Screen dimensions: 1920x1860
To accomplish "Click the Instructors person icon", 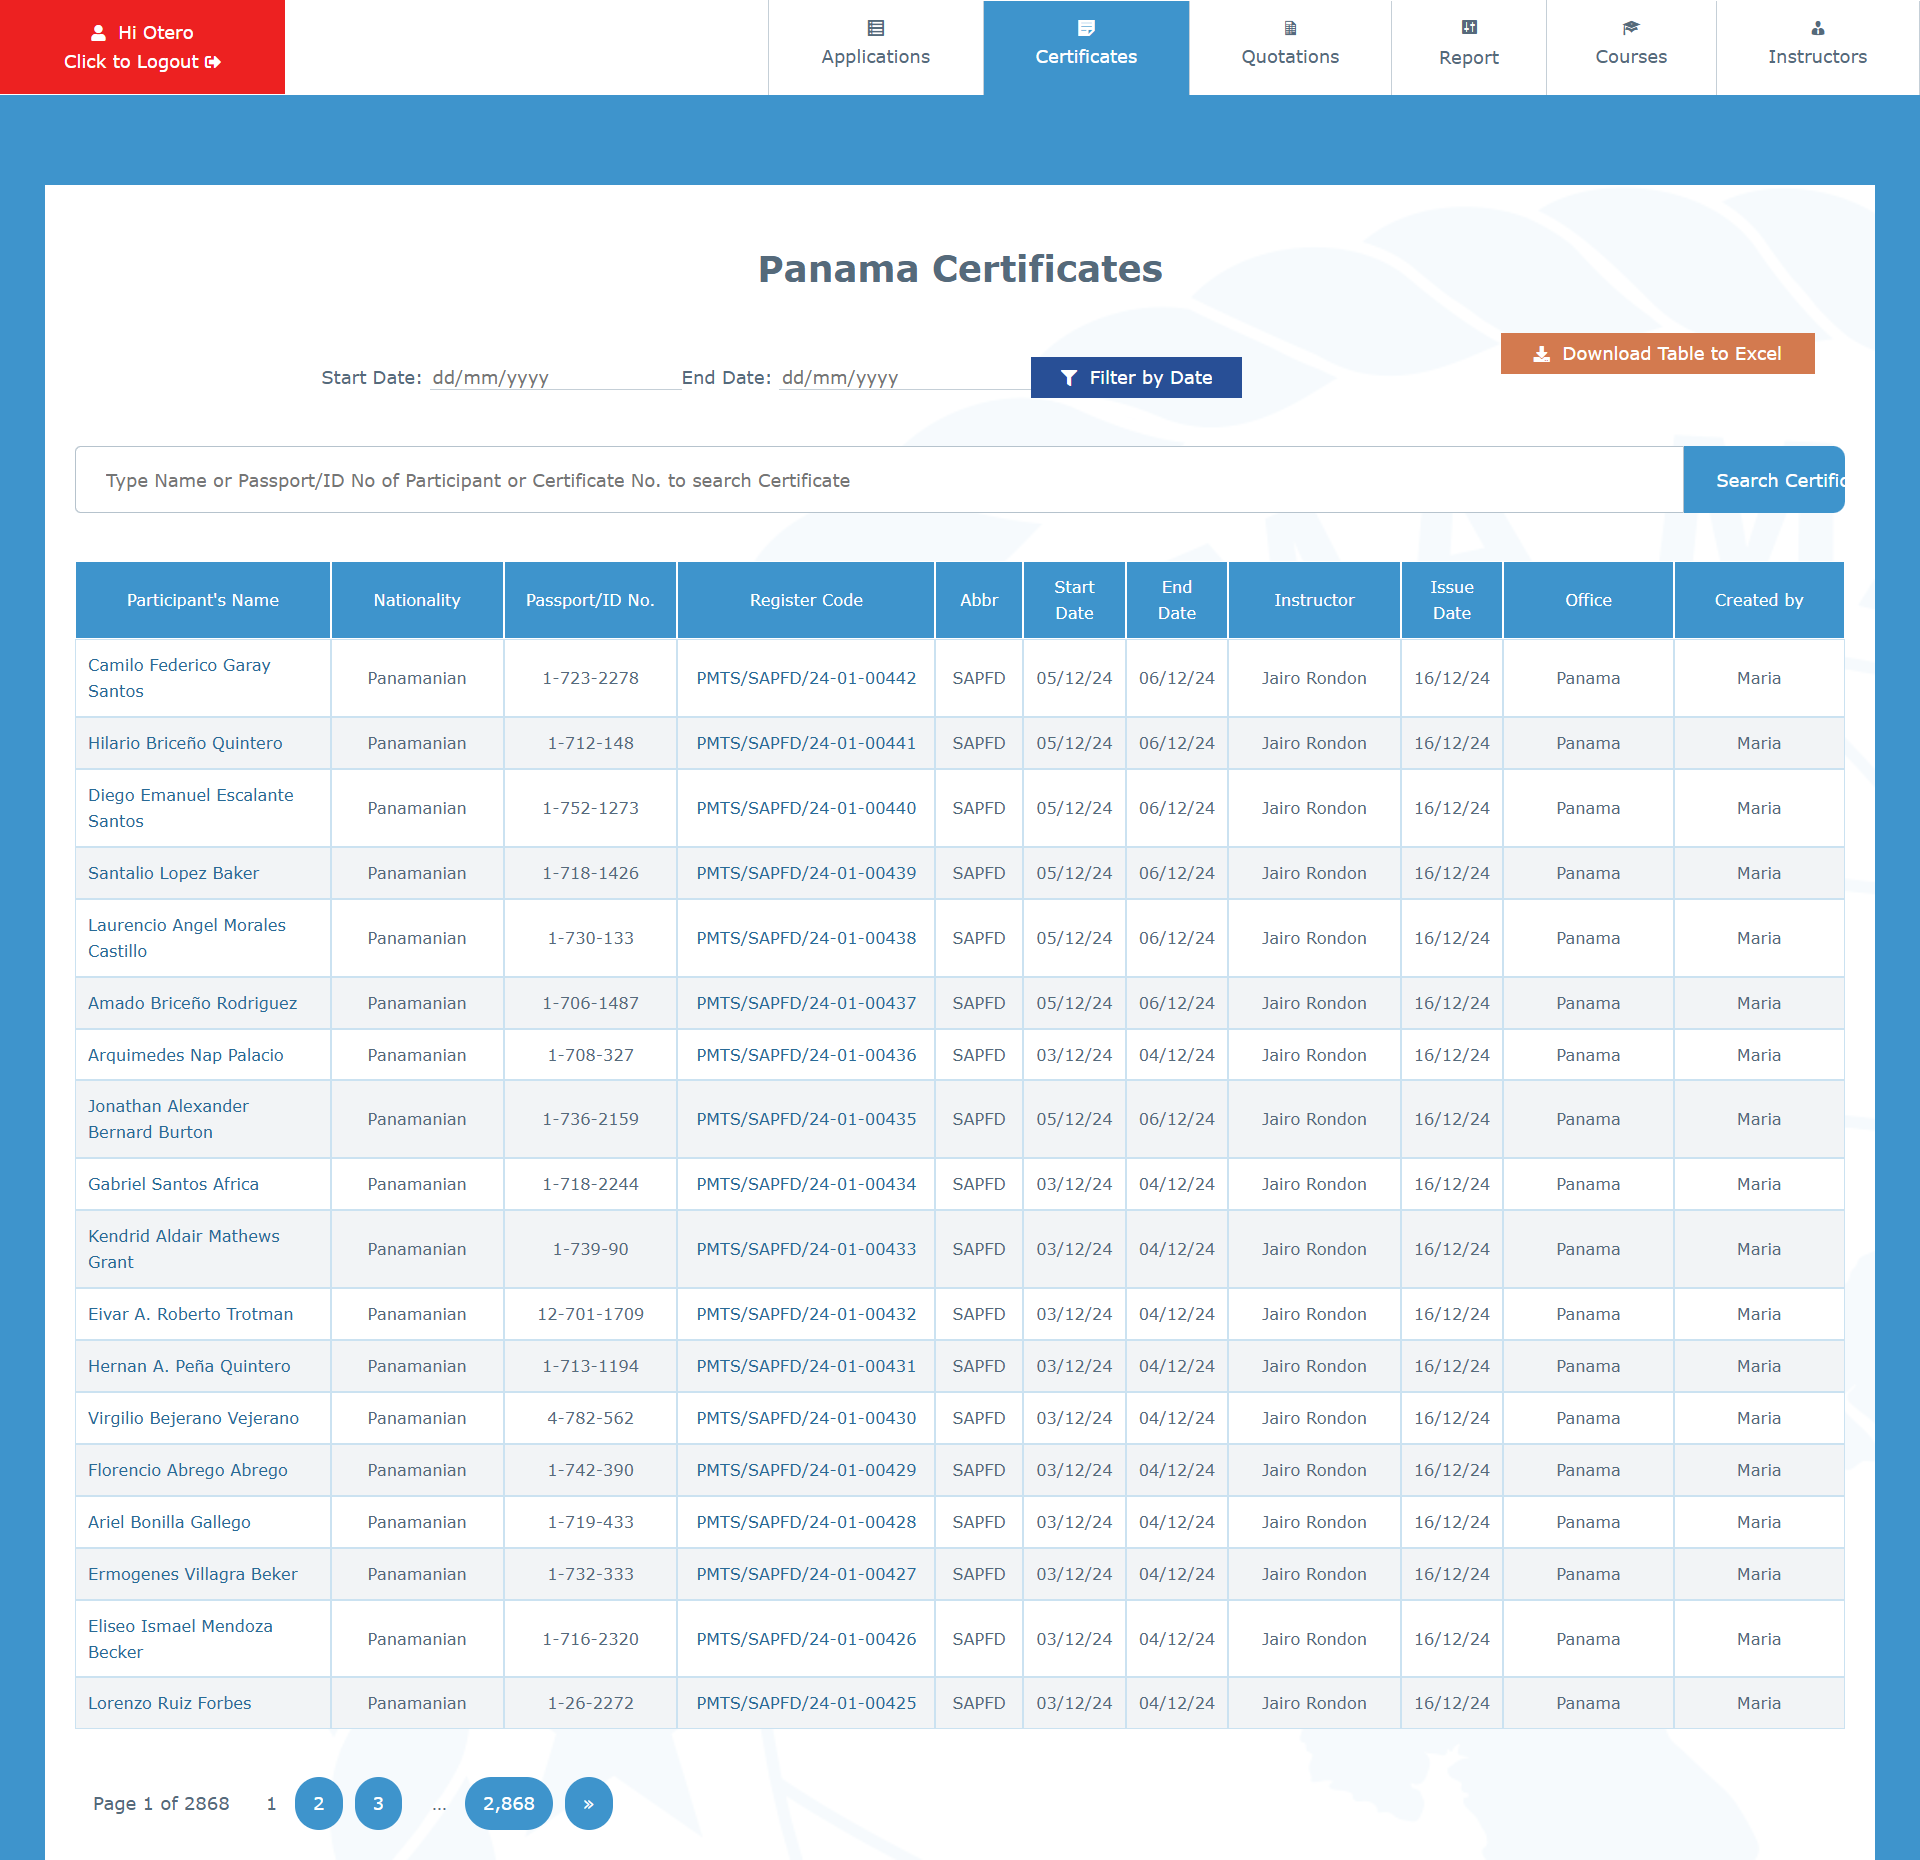I will point(1817,28).
